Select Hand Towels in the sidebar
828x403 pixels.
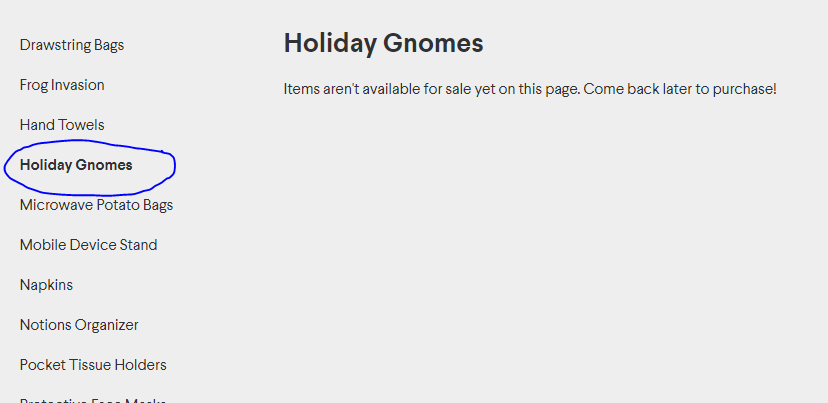click(62, 125)
